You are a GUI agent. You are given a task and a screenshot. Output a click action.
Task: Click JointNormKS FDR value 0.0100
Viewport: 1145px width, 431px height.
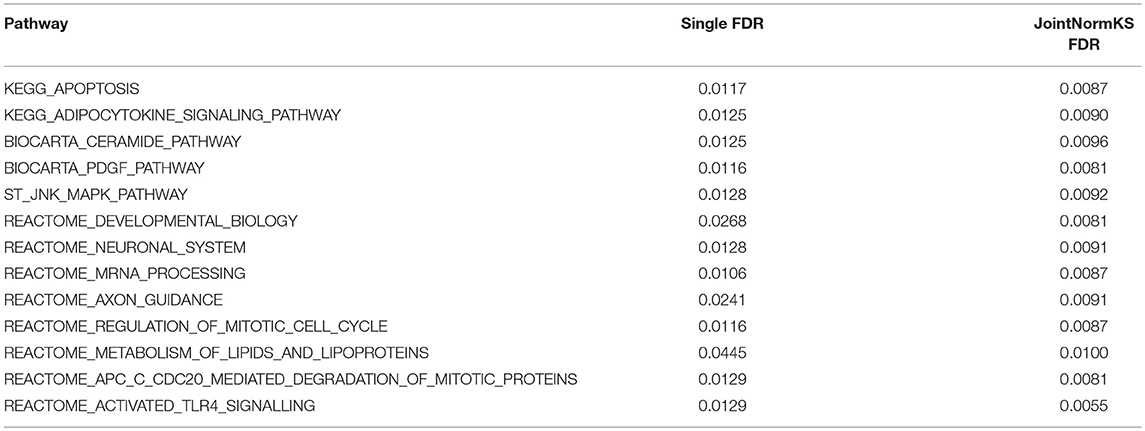(x=1084, y=353)
